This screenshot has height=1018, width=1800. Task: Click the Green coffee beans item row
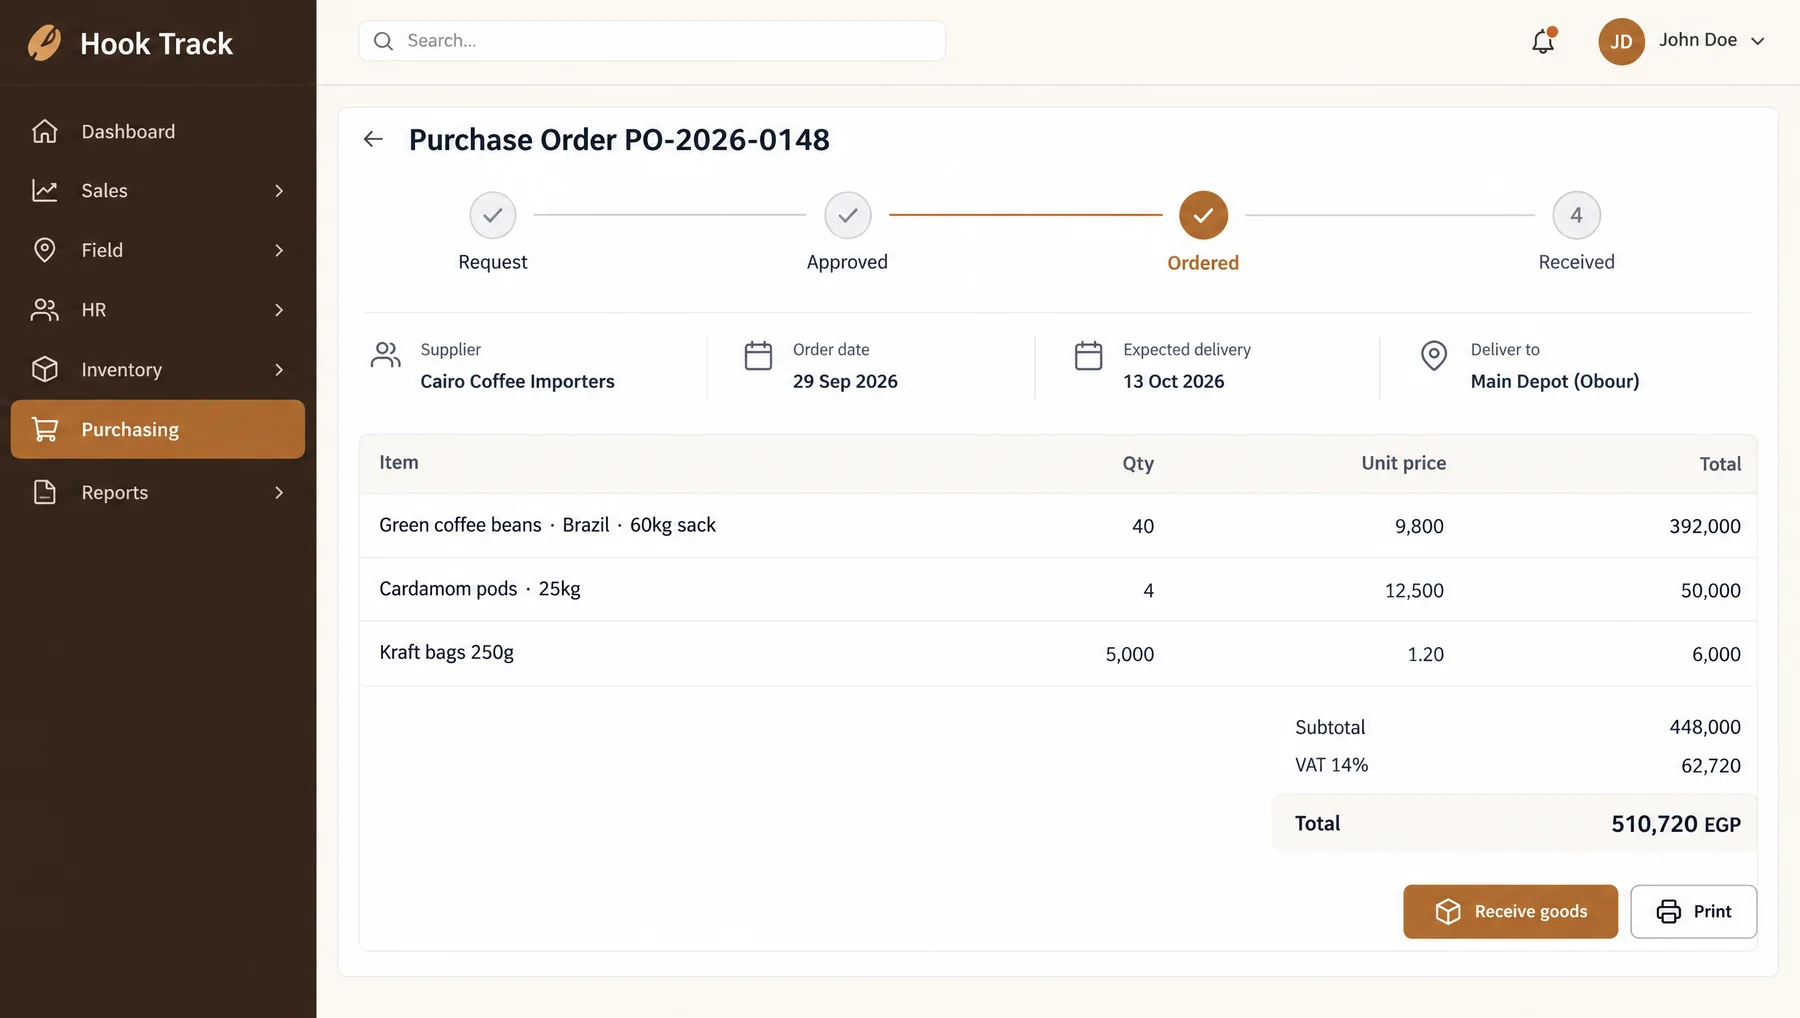coord(1058,525)
